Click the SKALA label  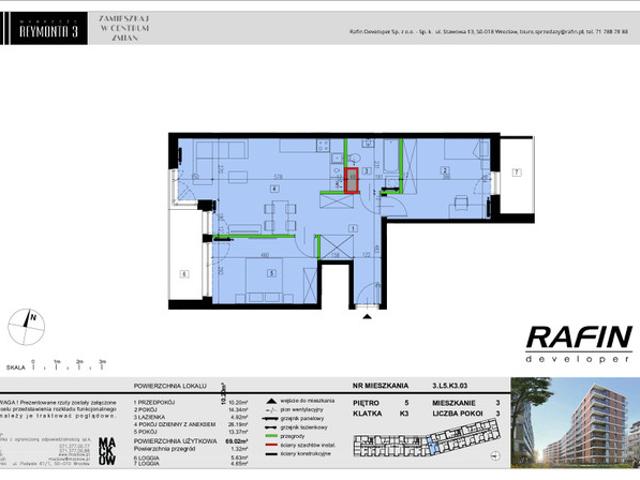[16, 368]
